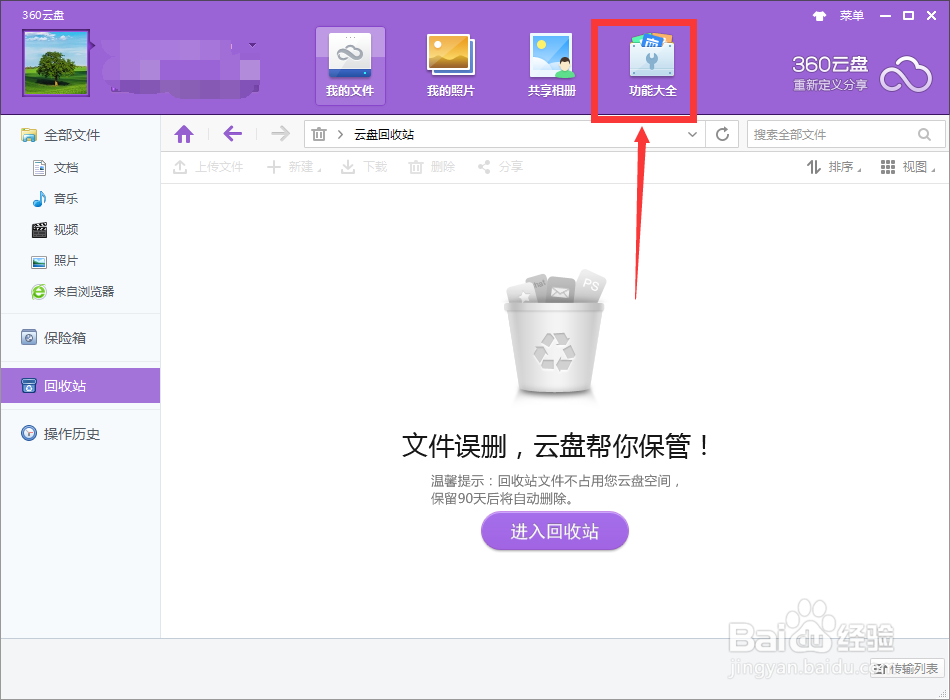950x700 pixels.
Task: Close the 360云盘 window
Action: point(931,16)
